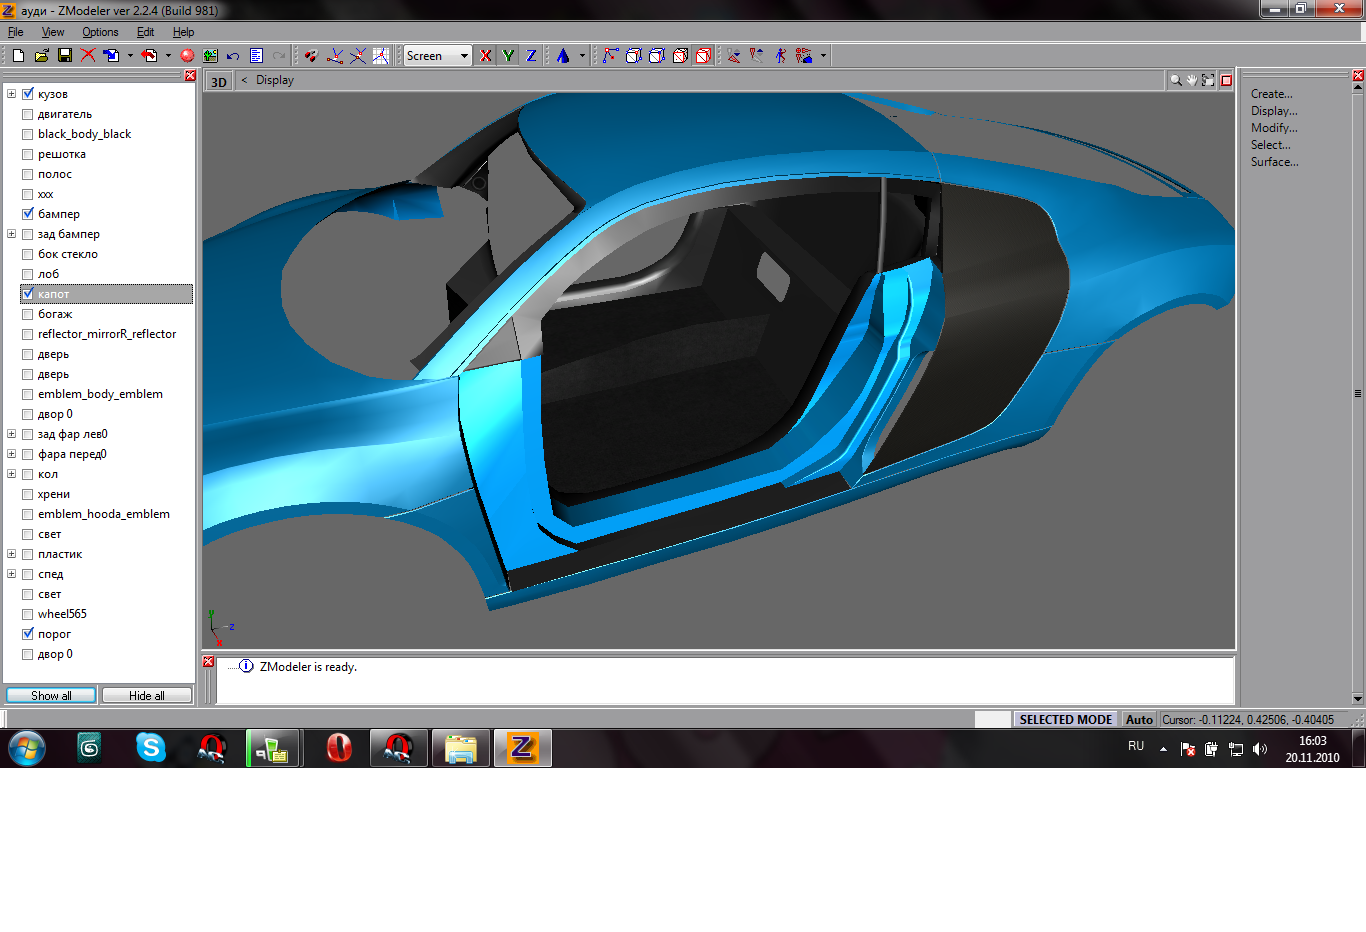Open a file with the folder icon
Screen dimensions: 1366x932
tap(41, 56)
